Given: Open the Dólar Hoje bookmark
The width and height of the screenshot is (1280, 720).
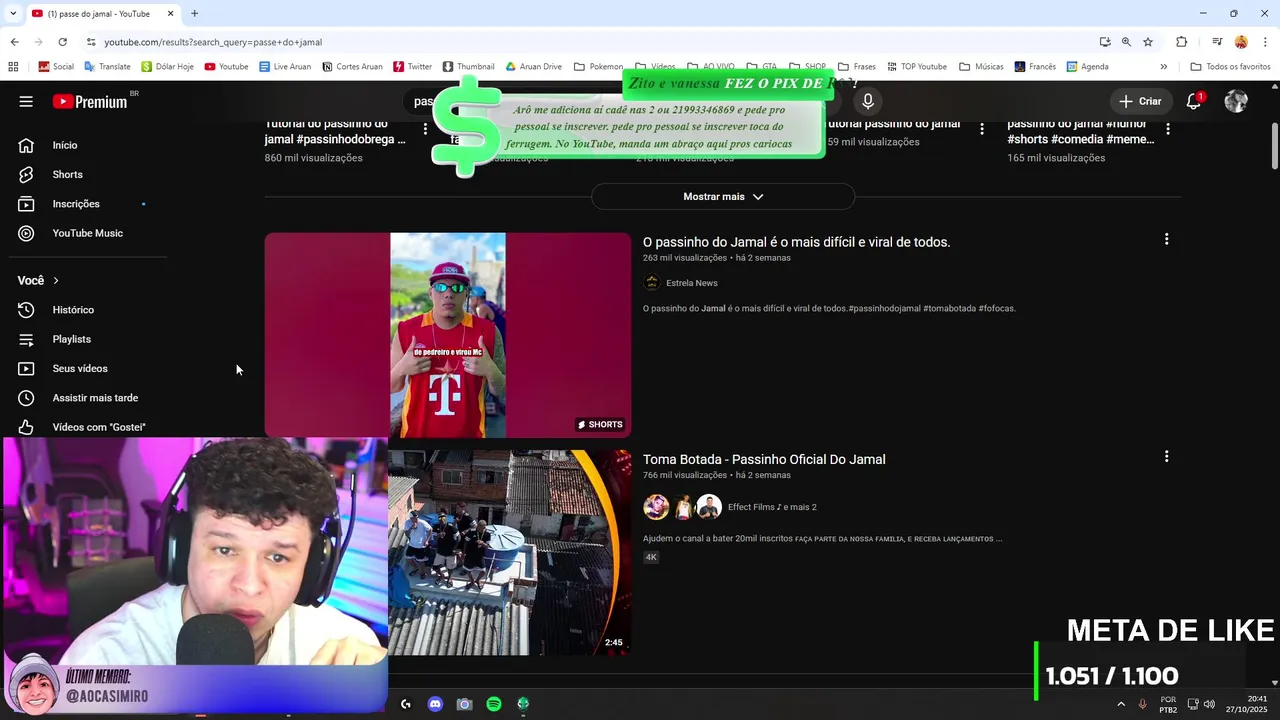Looking at the screenshot, I should point(167,67).
